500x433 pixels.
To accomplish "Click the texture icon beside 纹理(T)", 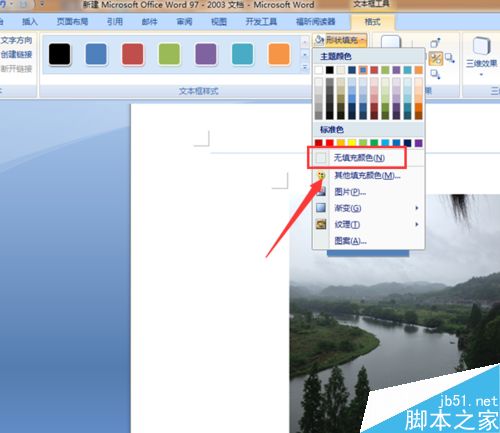I will click(321, 224).
